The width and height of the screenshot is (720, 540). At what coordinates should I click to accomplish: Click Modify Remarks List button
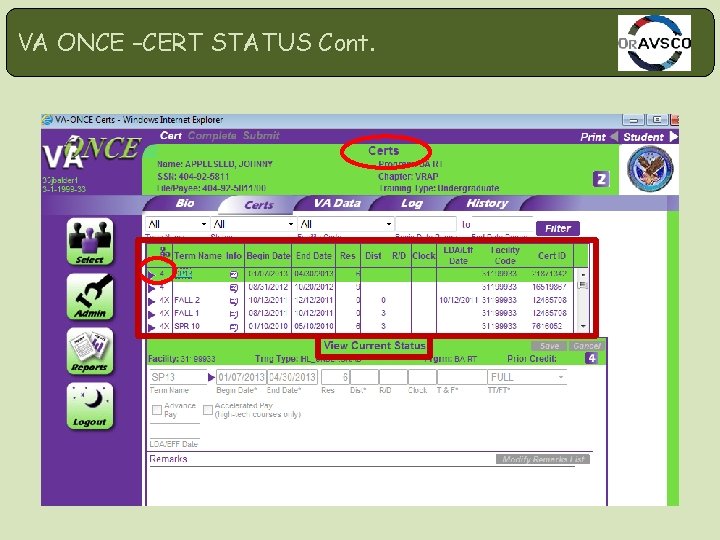click(543, 459)
